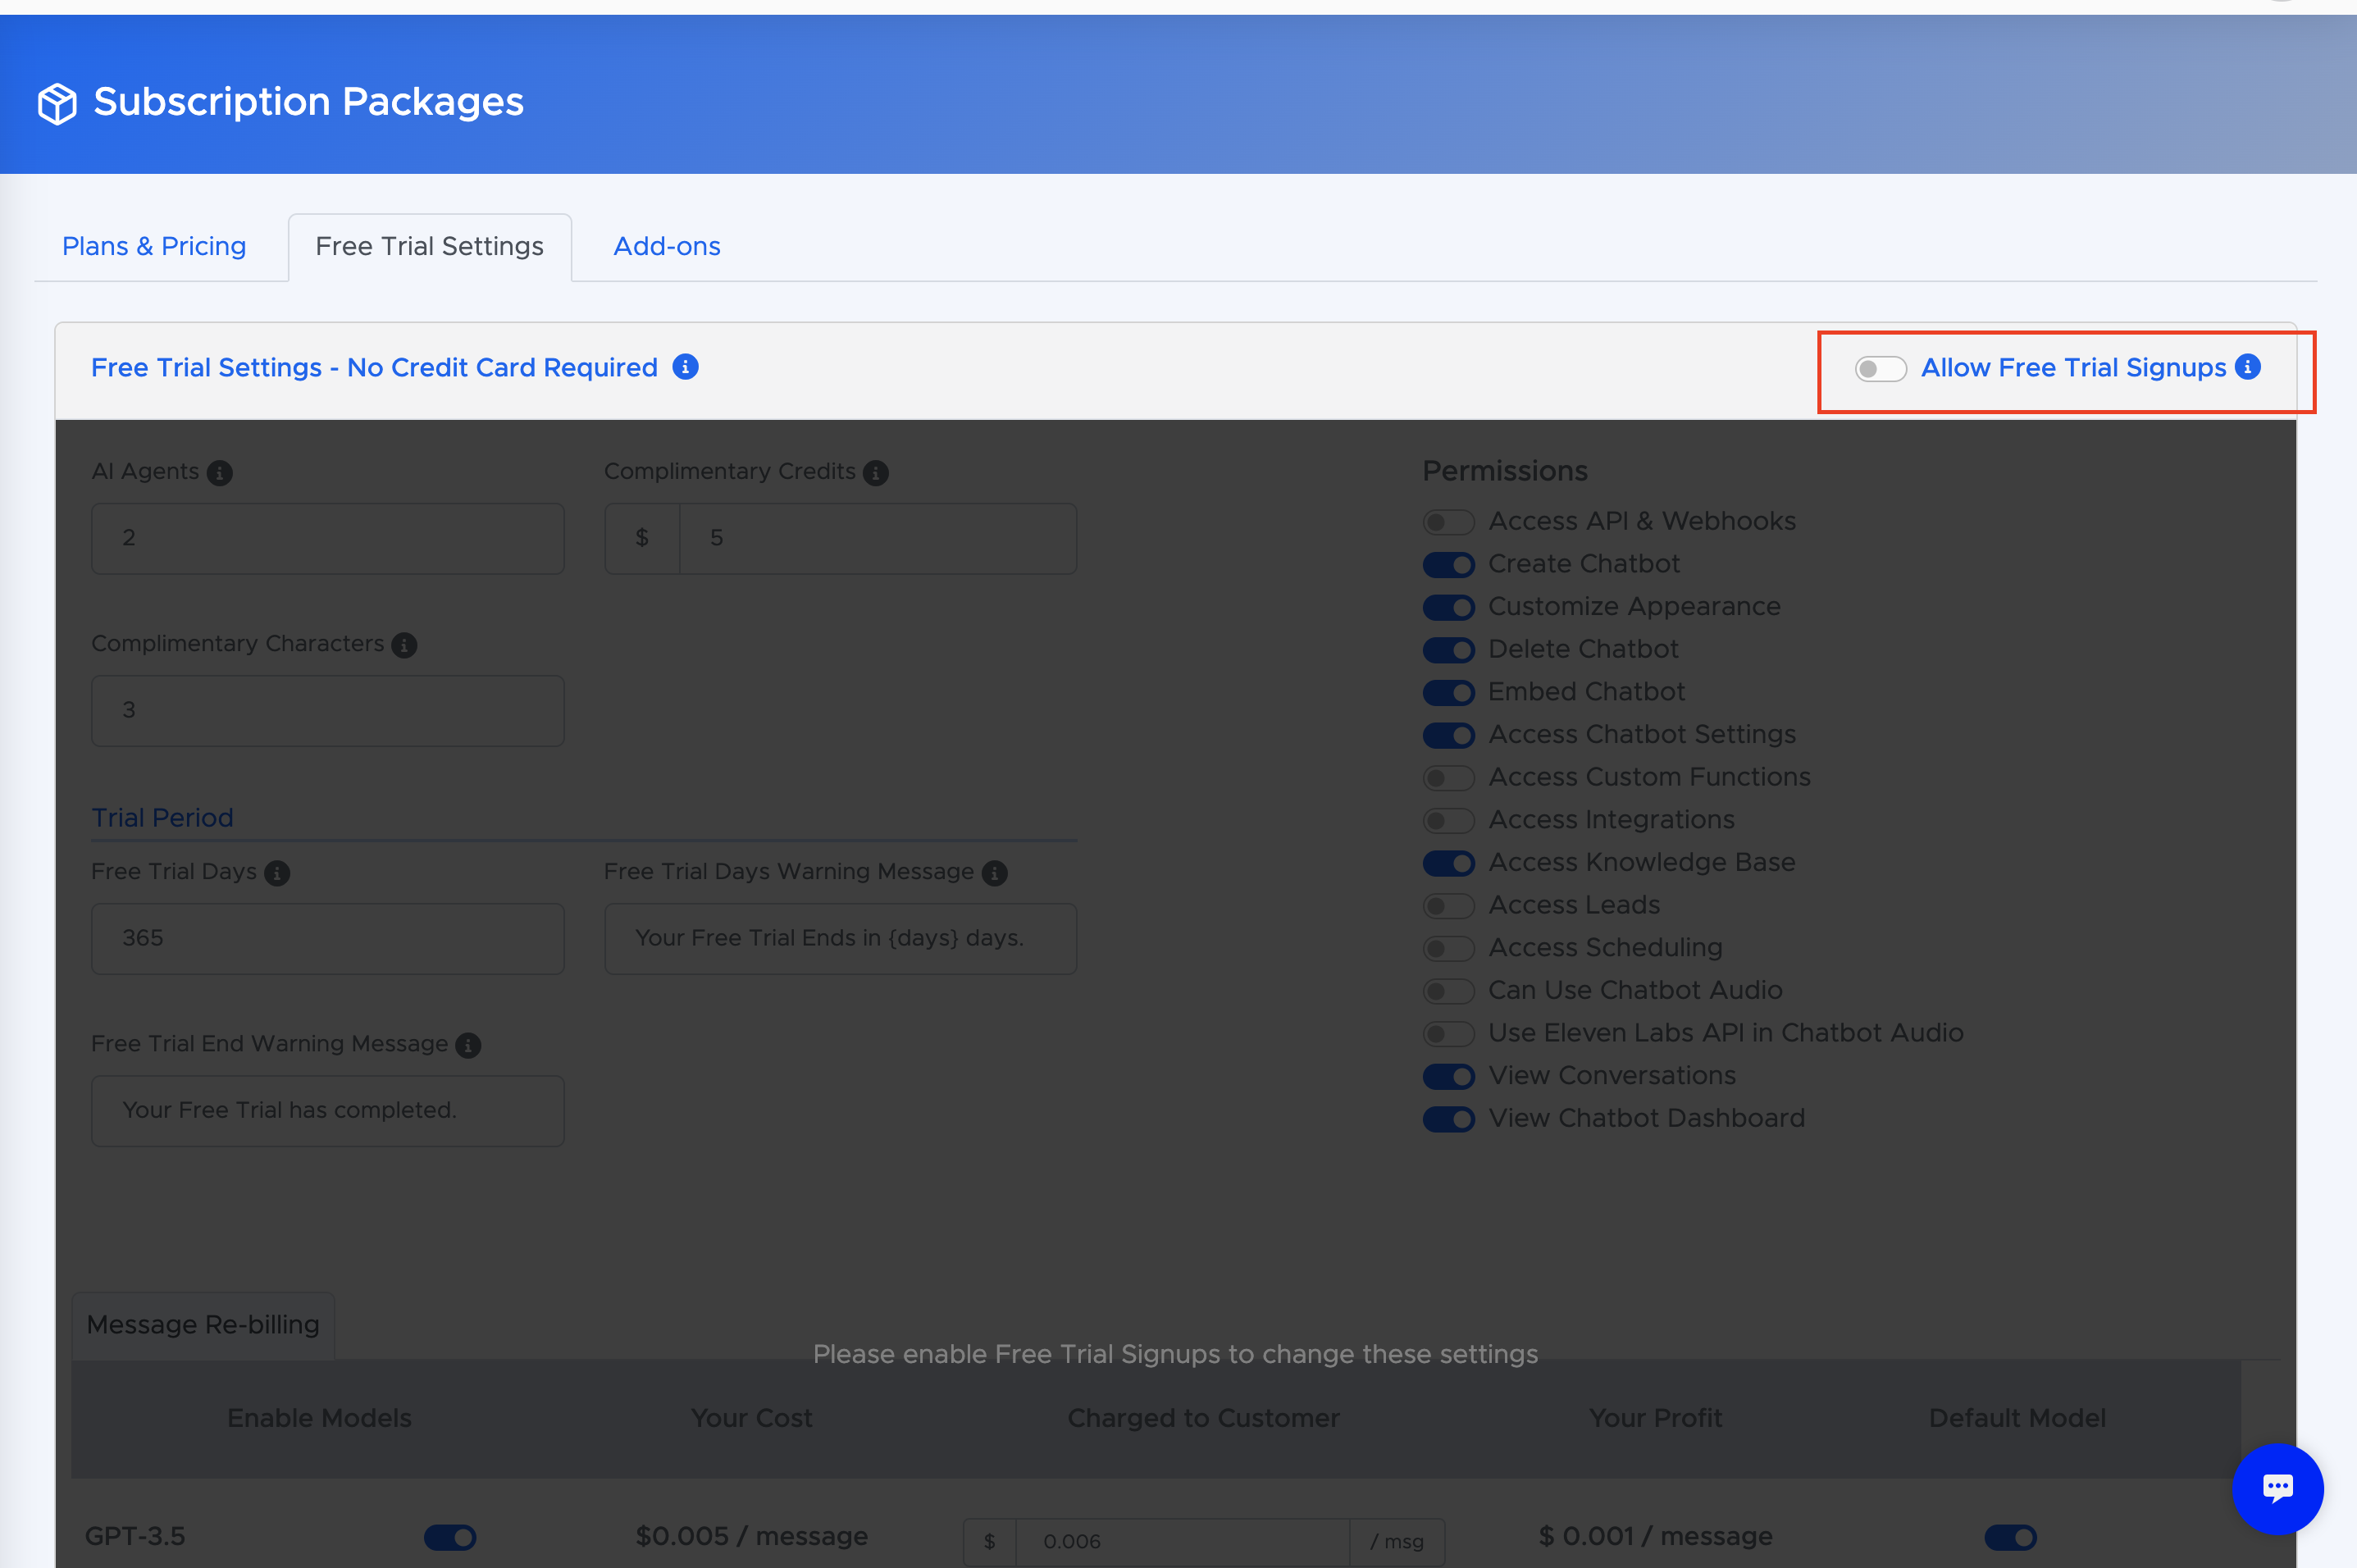Click the Your Cost column header
Viewport: 2357px width, 1568px height.
752,1418
